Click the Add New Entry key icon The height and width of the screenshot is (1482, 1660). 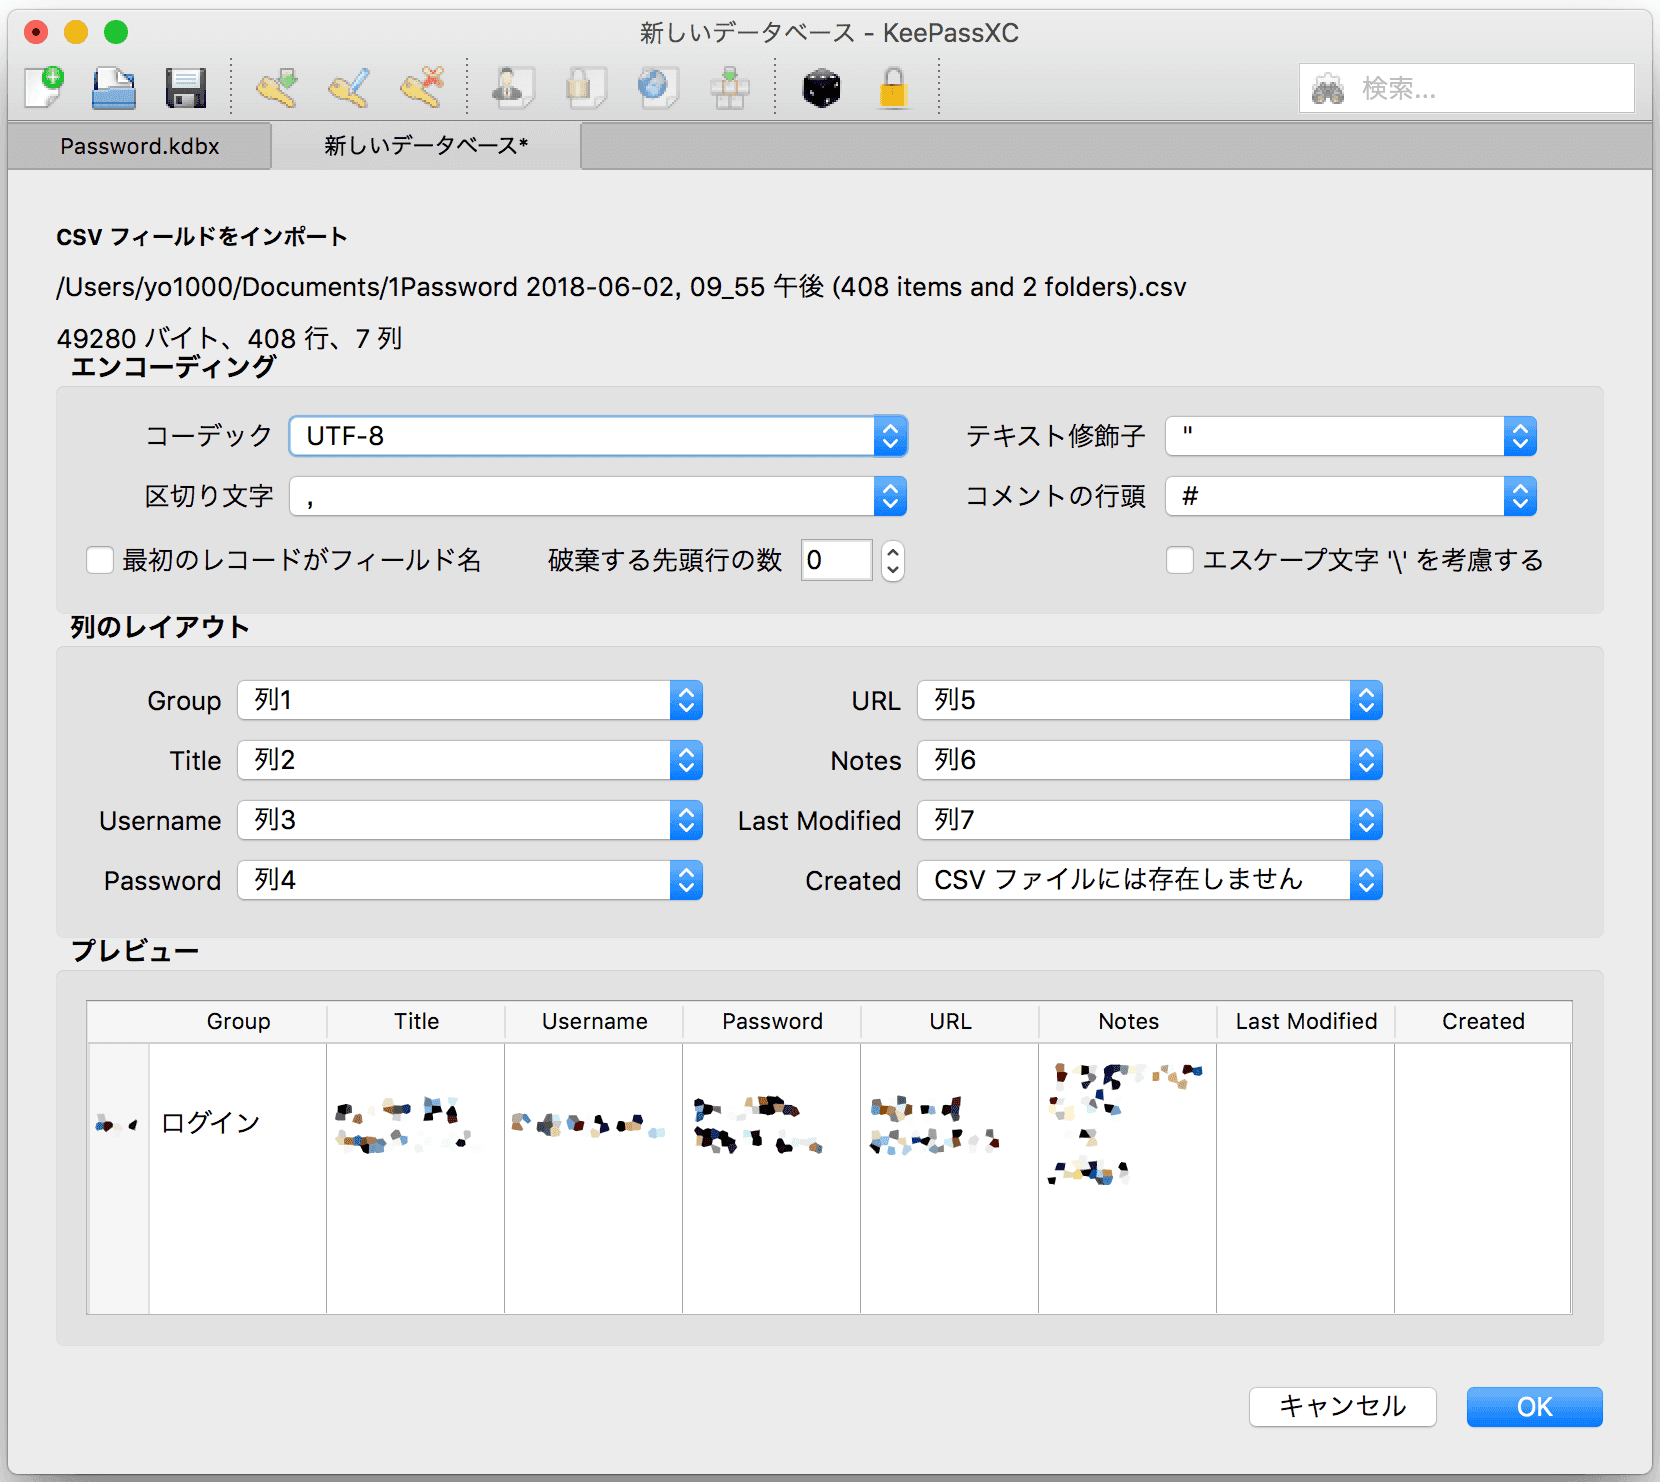pyautogui.click(x=277, y=88)
